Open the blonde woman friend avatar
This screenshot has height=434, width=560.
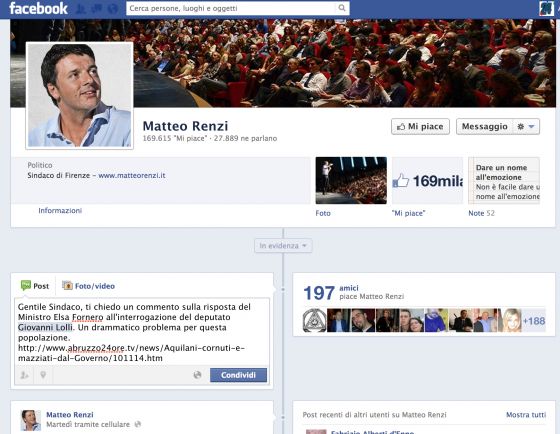coord(511,320)
